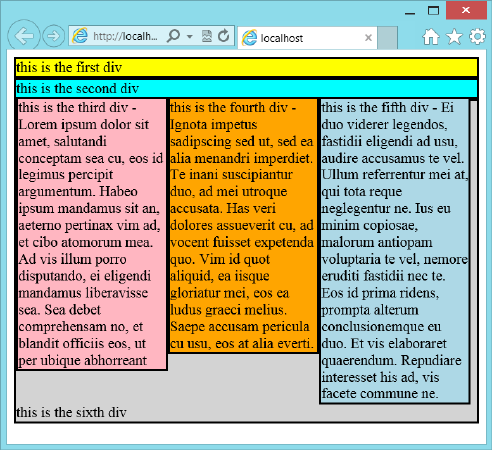Click the yellow first div

(246, 67)
